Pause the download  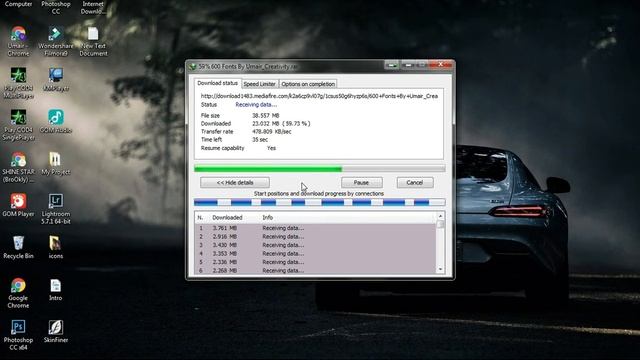click(362, 182)
